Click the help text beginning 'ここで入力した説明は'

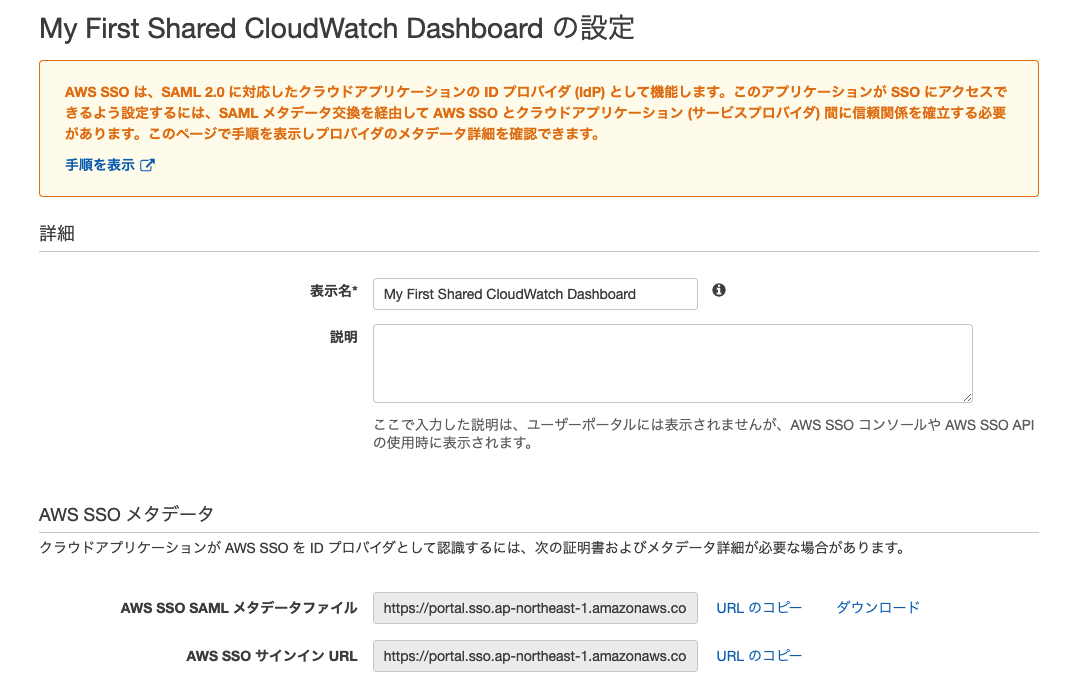(704, 434)
